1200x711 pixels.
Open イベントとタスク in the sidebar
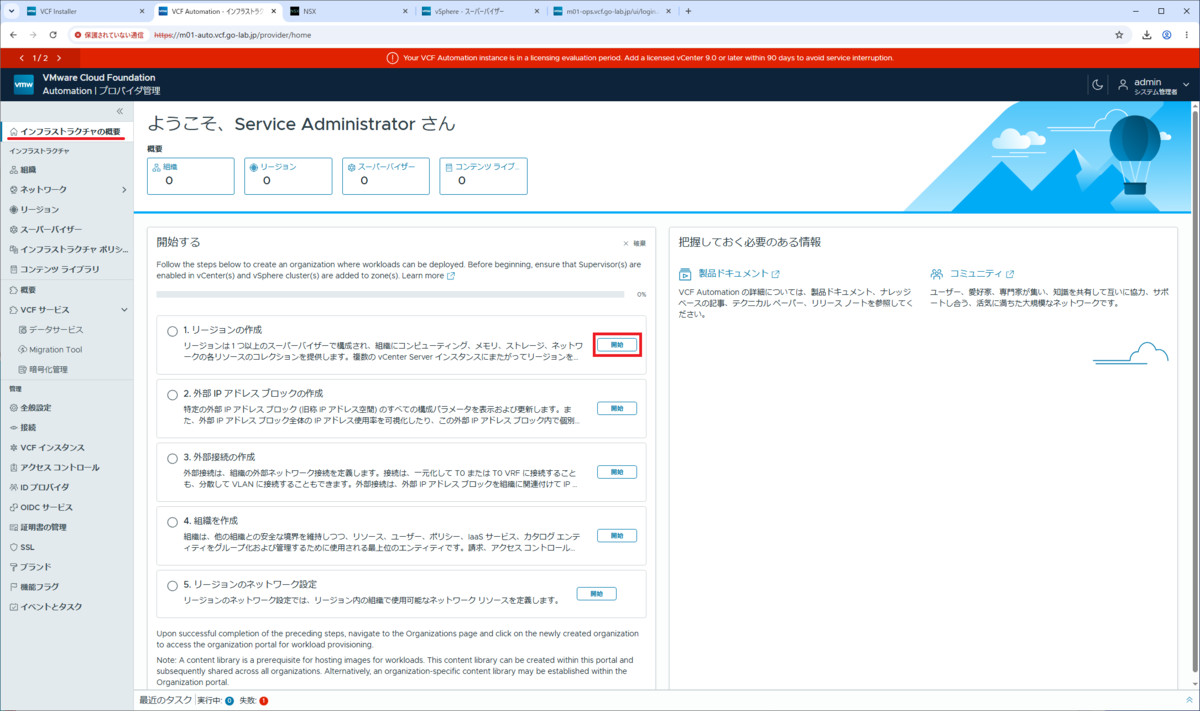tap(45, 607)
